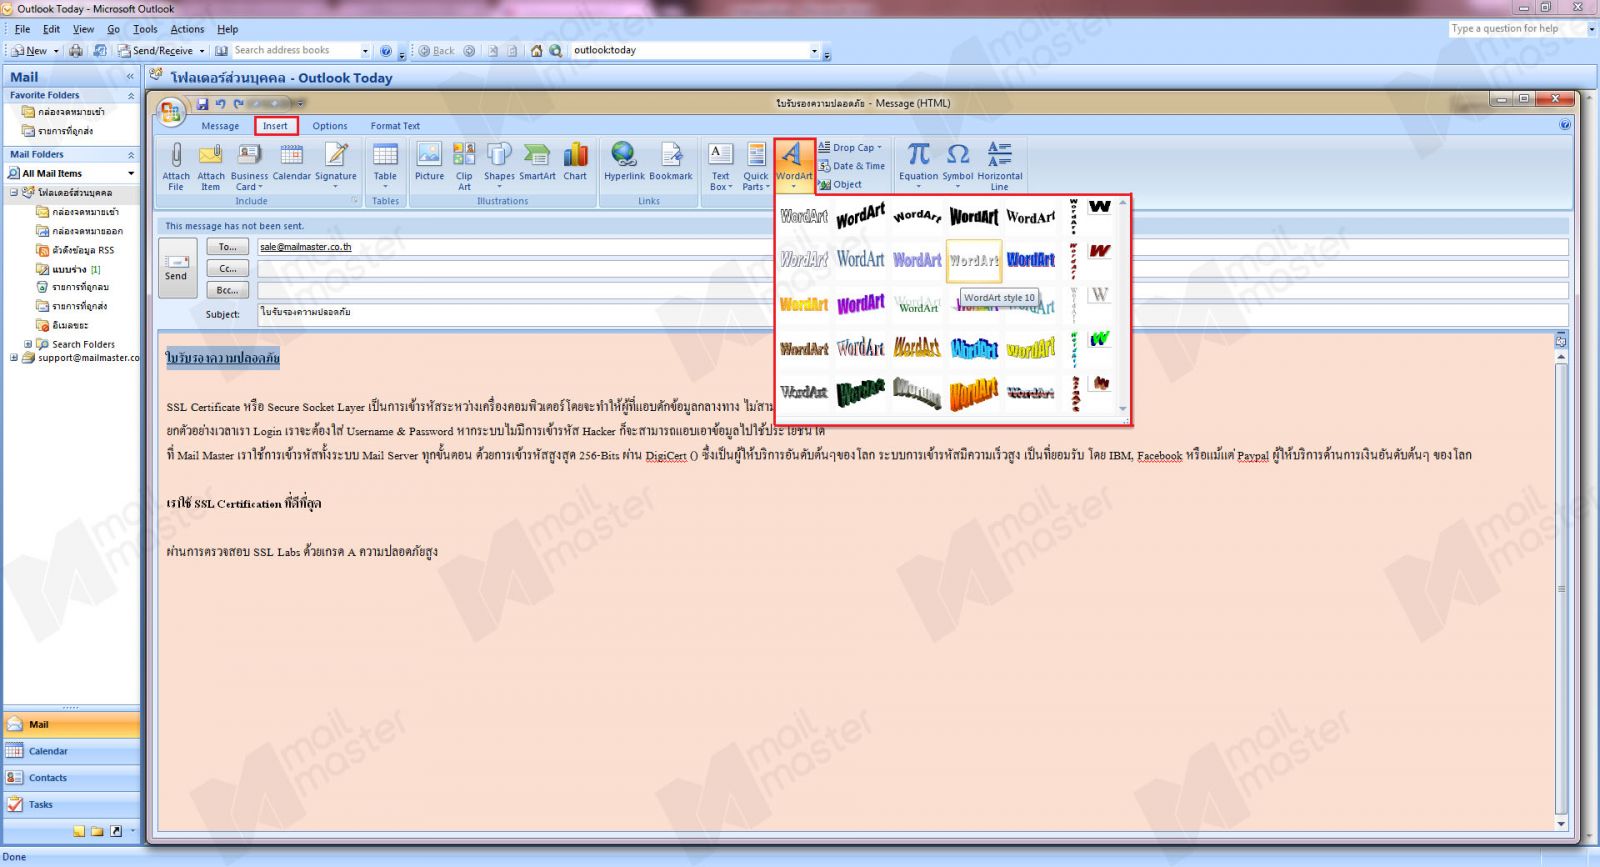Click the Type a question for help box

(1516, 29)
